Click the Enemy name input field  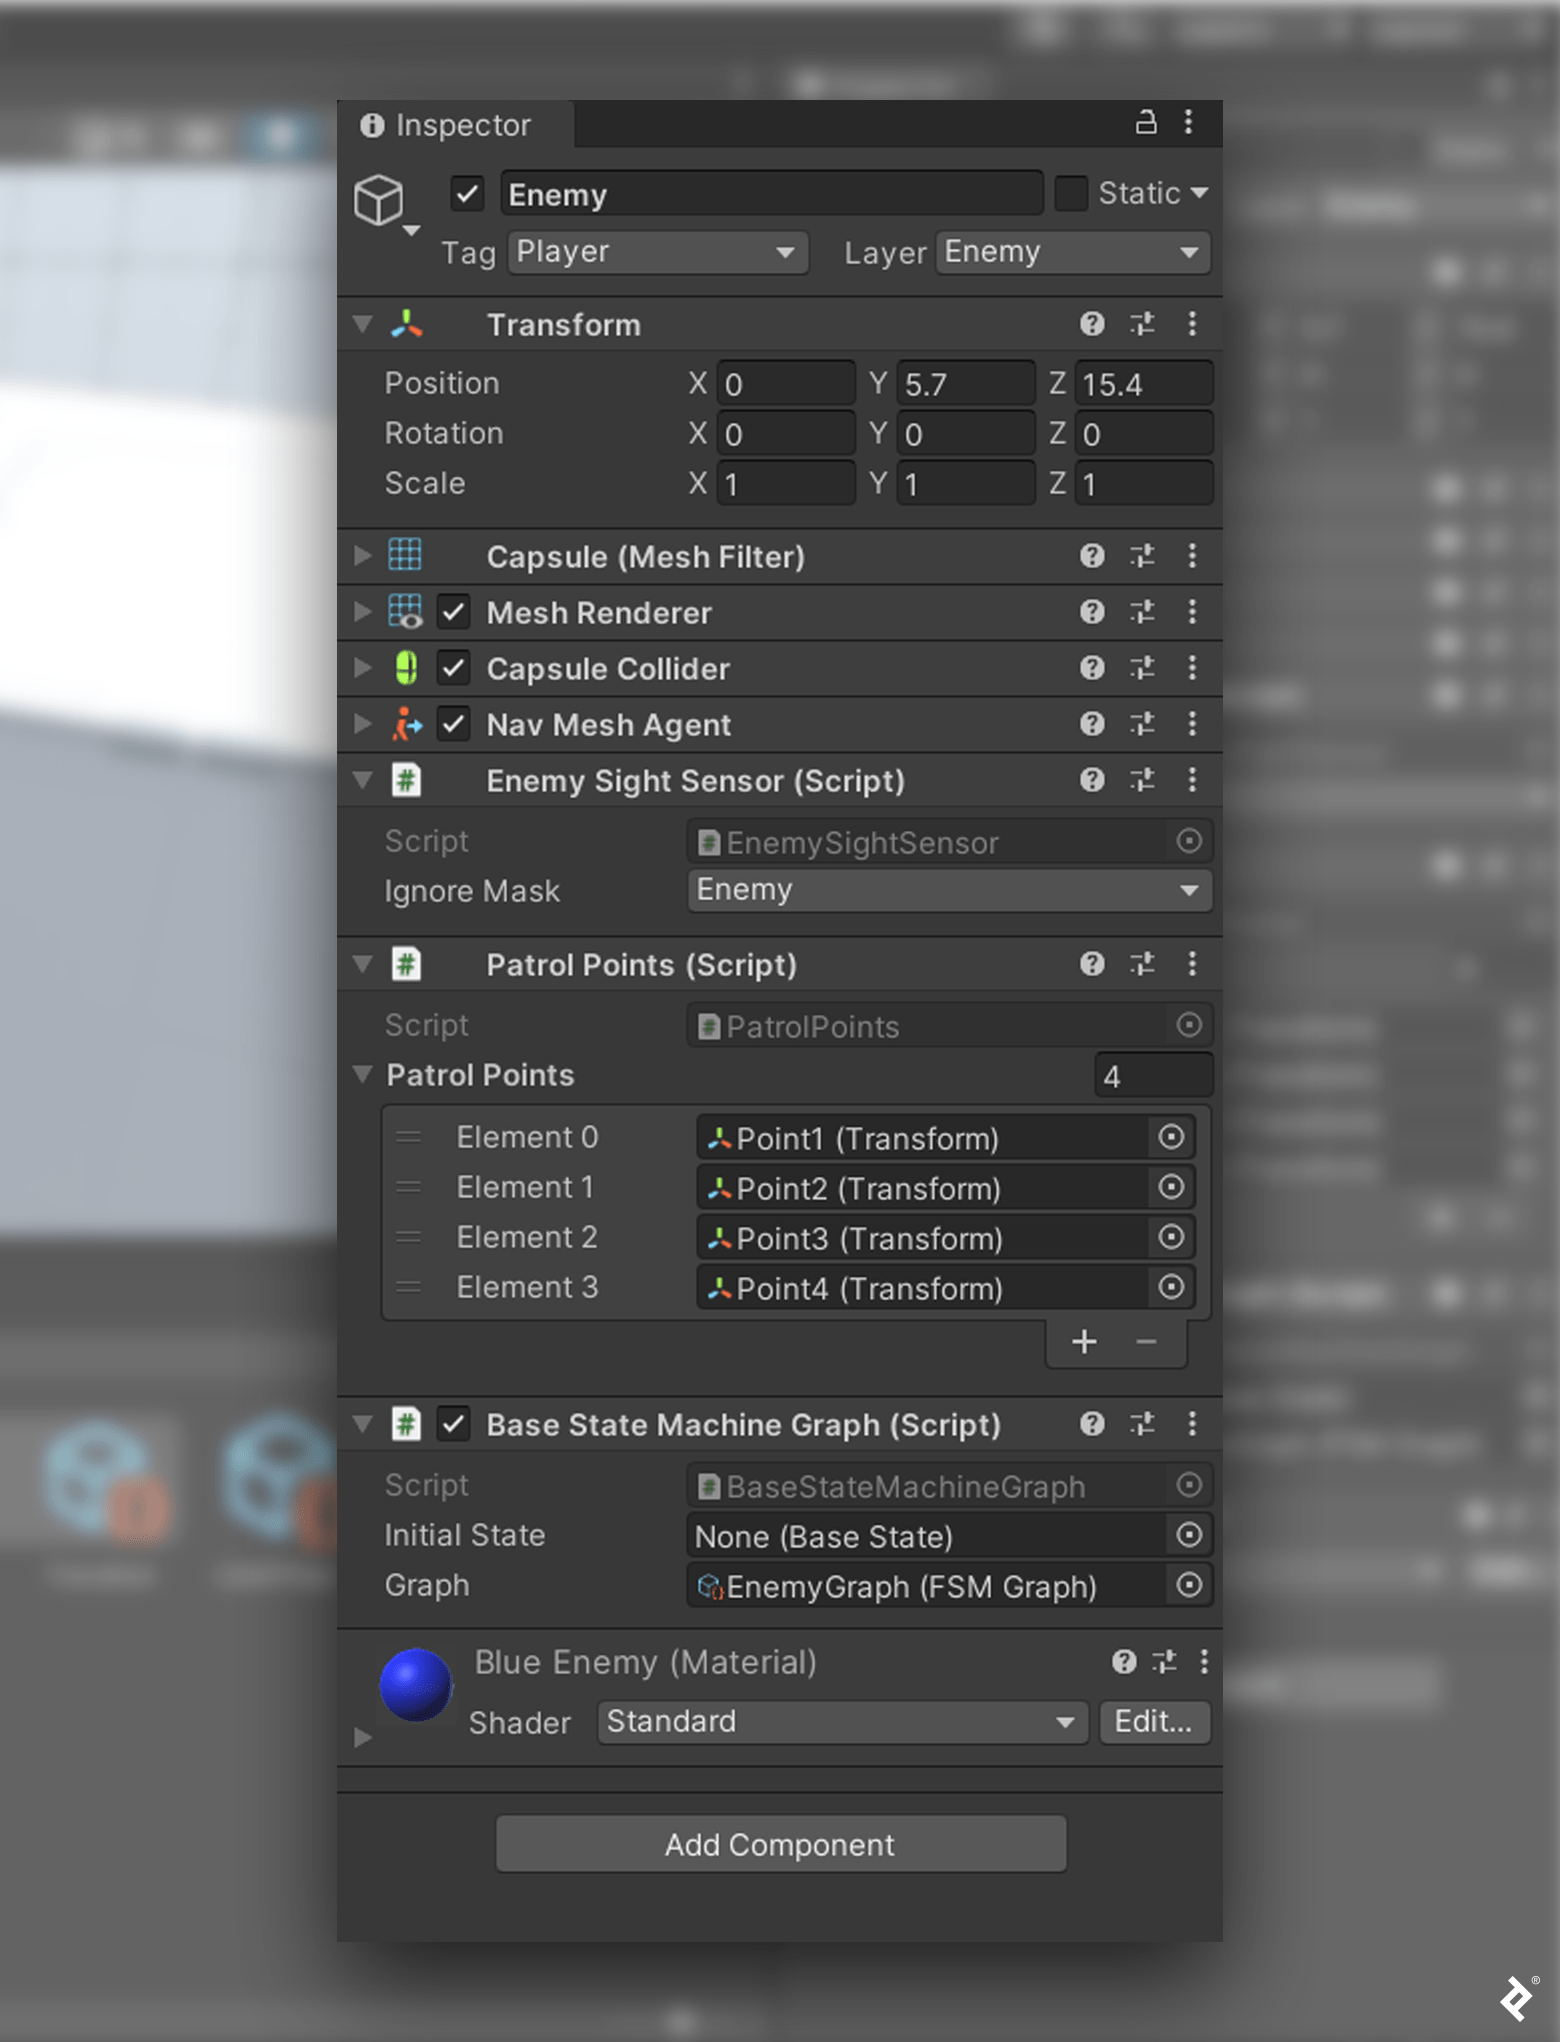pyautogui.click(x=771, y=194)
